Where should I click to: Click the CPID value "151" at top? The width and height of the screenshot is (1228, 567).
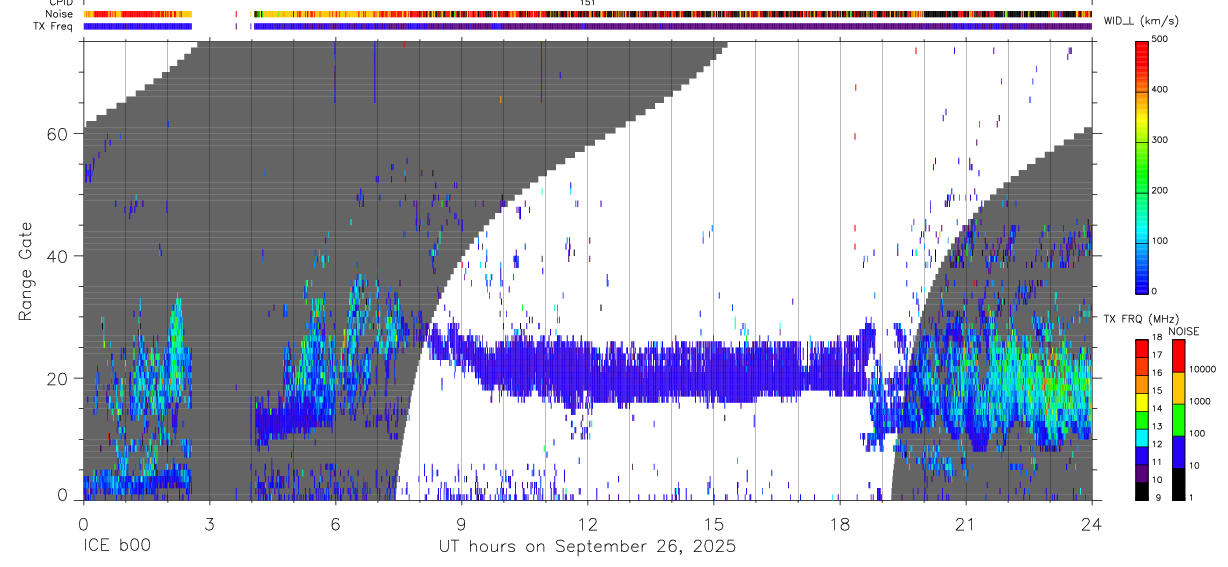(x=588, y=4)
